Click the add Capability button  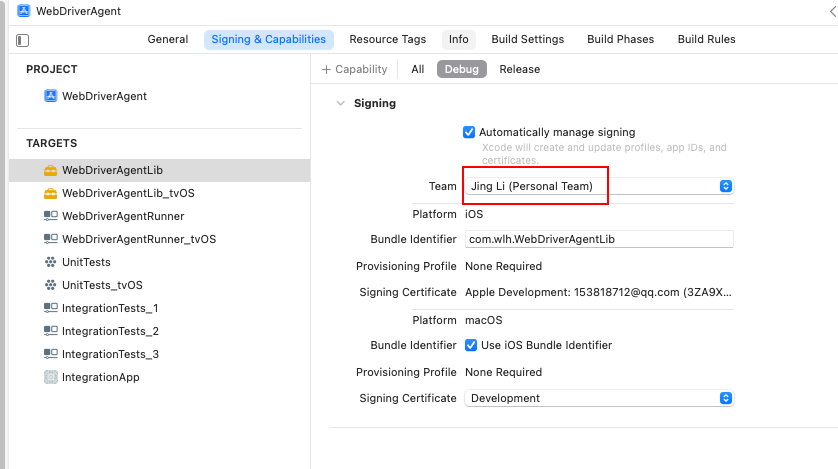(354, 69)
